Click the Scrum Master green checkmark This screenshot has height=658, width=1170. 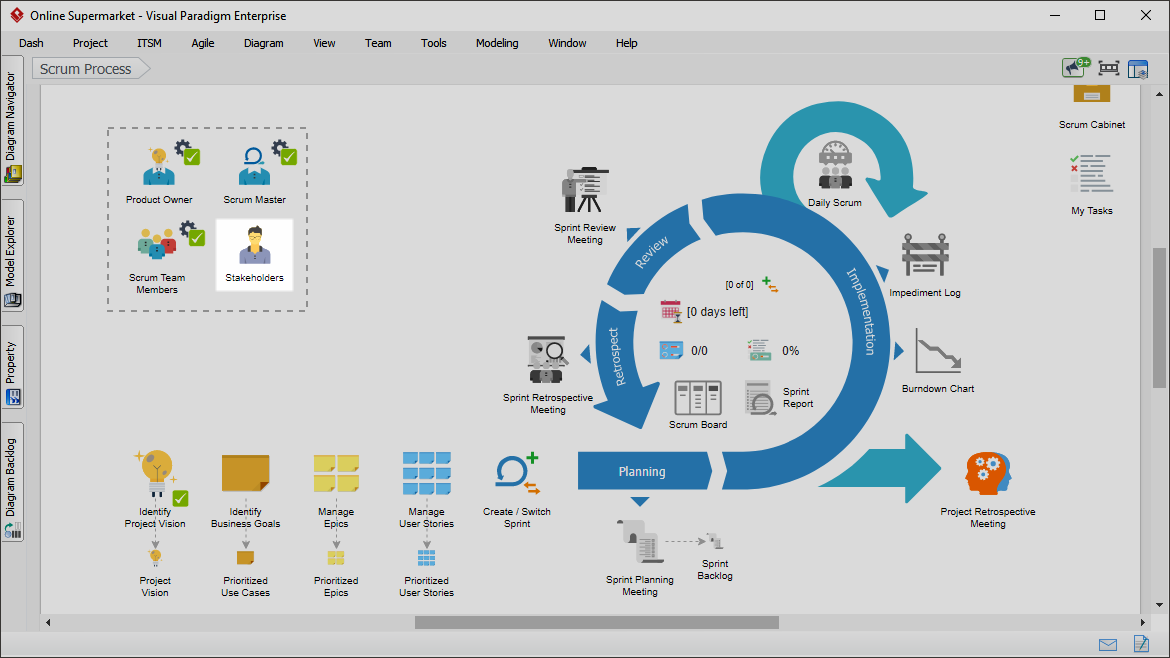point(289,157)
